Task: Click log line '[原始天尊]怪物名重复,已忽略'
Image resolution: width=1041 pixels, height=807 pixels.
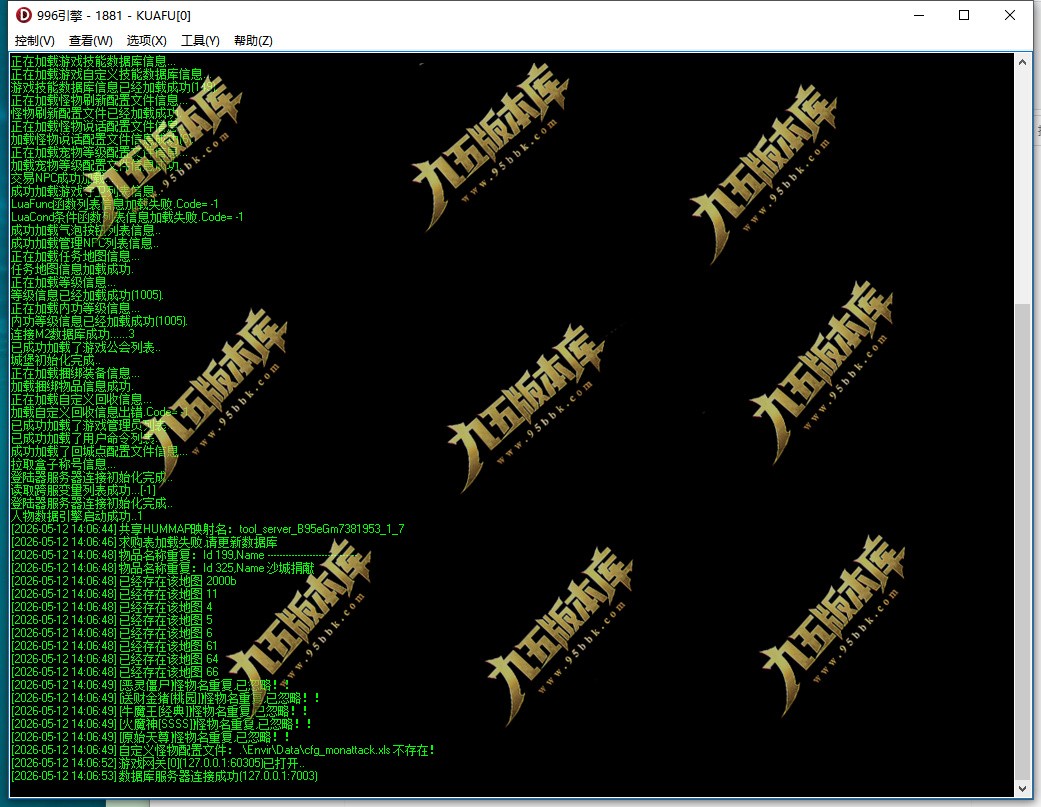Action: (x=151, y=737)
